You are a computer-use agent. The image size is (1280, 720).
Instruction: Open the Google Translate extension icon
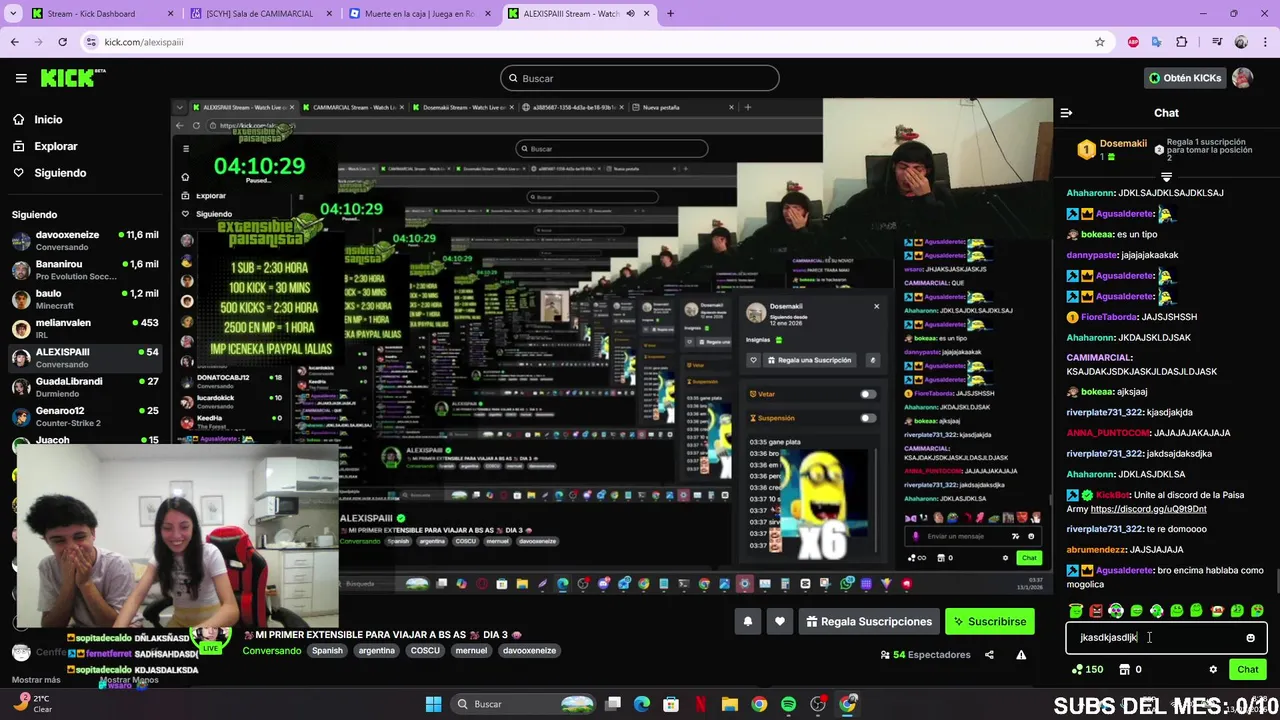pos(1157,42)
